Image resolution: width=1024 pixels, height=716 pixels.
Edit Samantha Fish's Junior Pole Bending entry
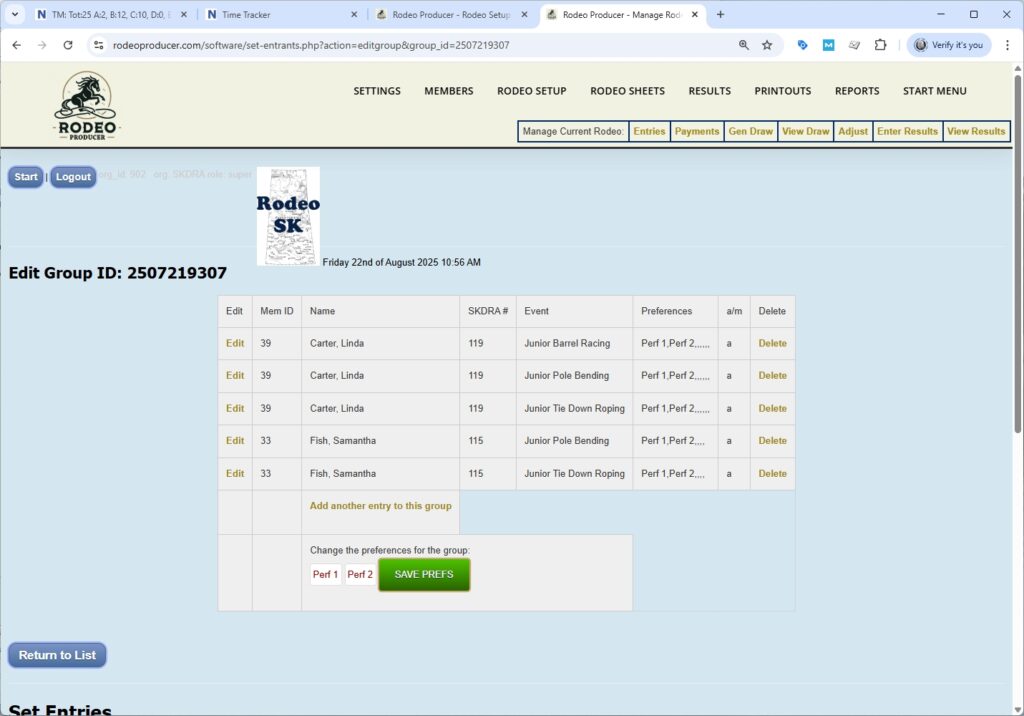coord(235,441)
